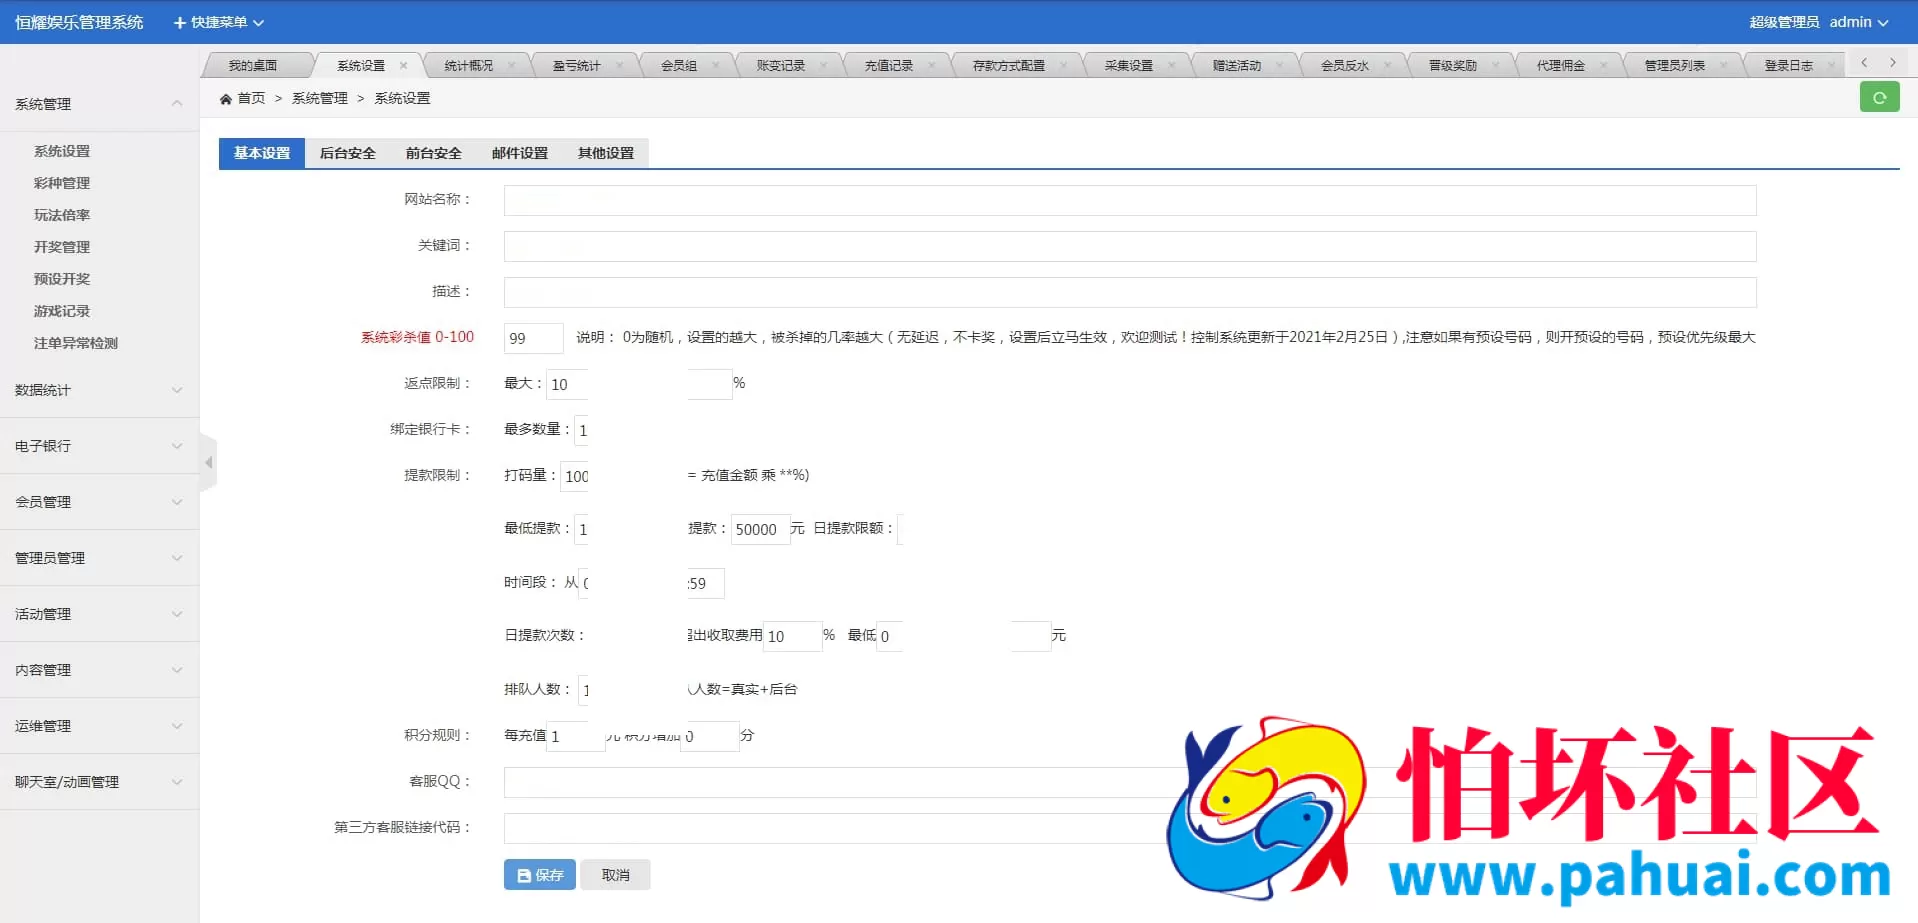
Task: Click the plus icon beside 快捷菜单
Action: point(179,21)
